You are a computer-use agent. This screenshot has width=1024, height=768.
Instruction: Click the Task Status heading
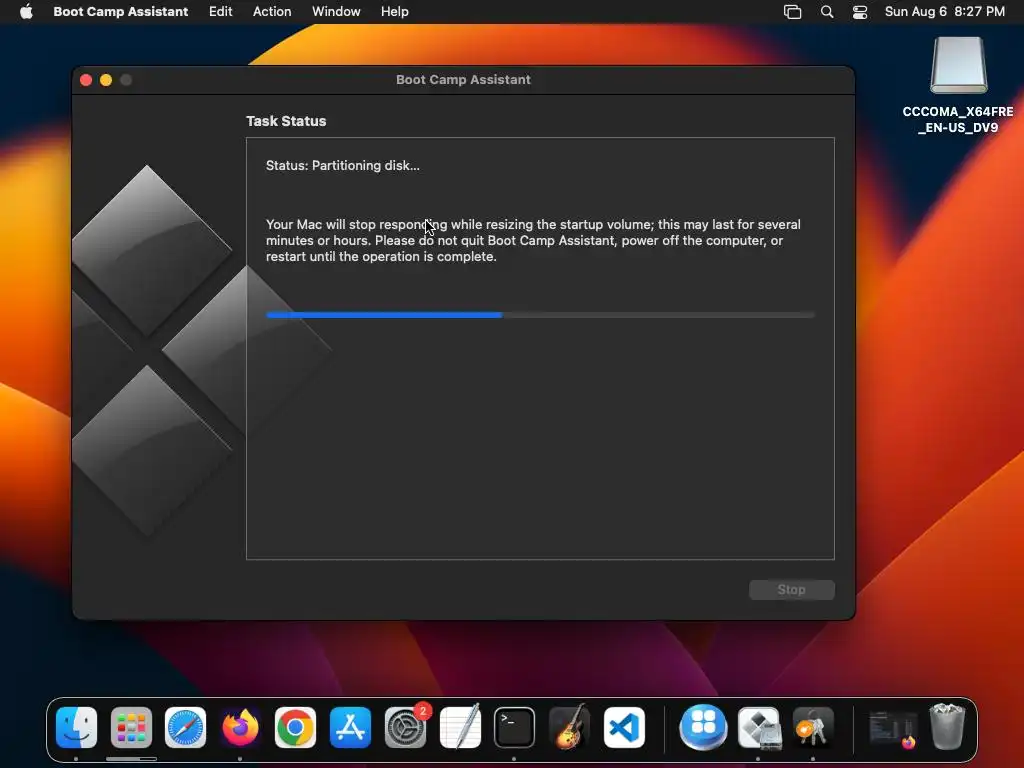click(286, 121)
